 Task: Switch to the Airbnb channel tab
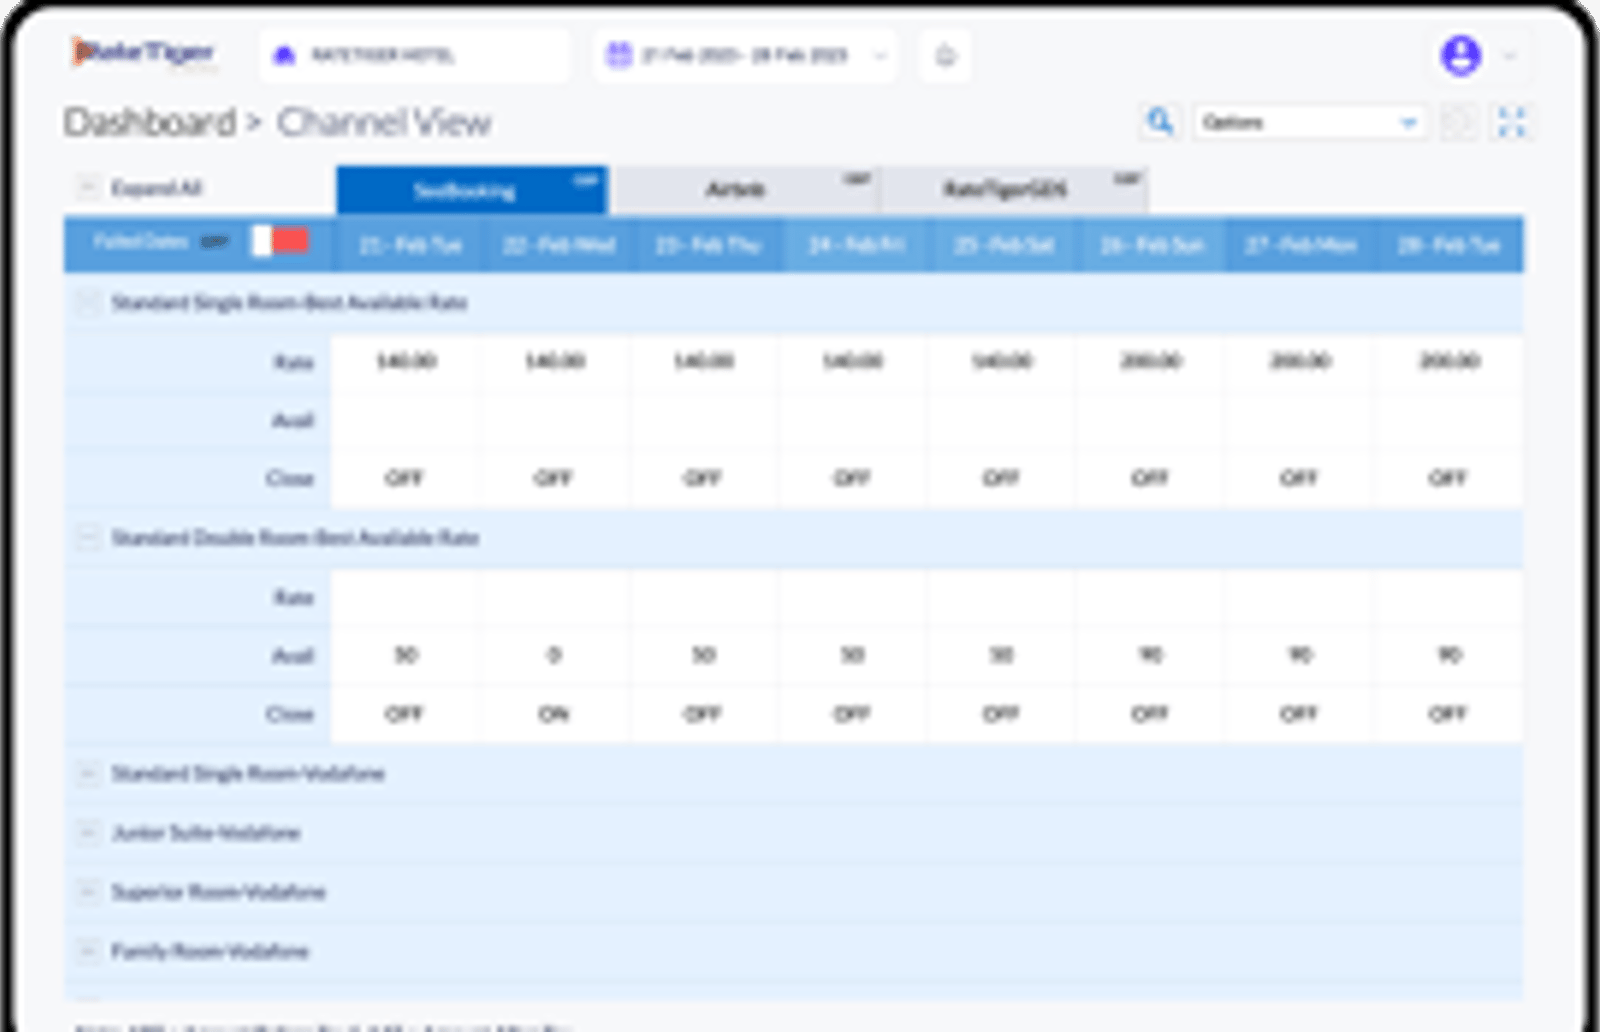pyautogui.click(x=746, y=190)
